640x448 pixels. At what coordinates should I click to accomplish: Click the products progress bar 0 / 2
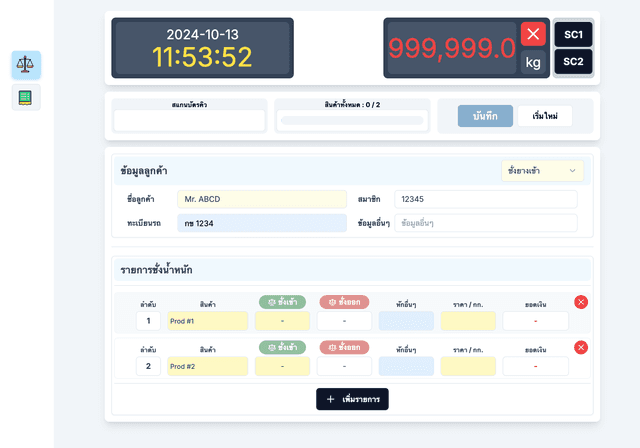352,120
